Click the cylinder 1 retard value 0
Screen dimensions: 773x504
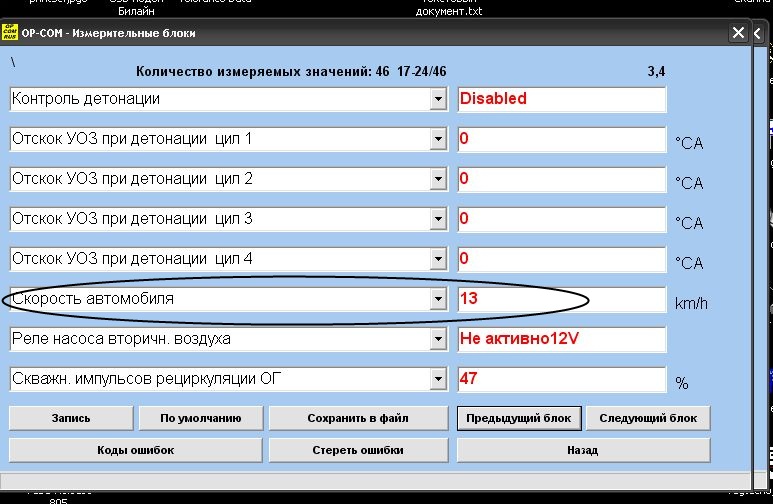[562, 139]
